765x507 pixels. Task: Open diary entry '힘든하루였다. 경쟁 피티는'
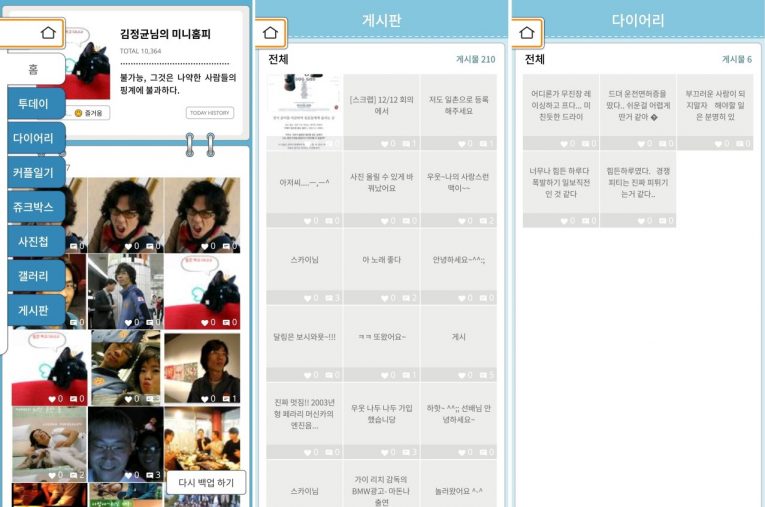click(638, 189)
